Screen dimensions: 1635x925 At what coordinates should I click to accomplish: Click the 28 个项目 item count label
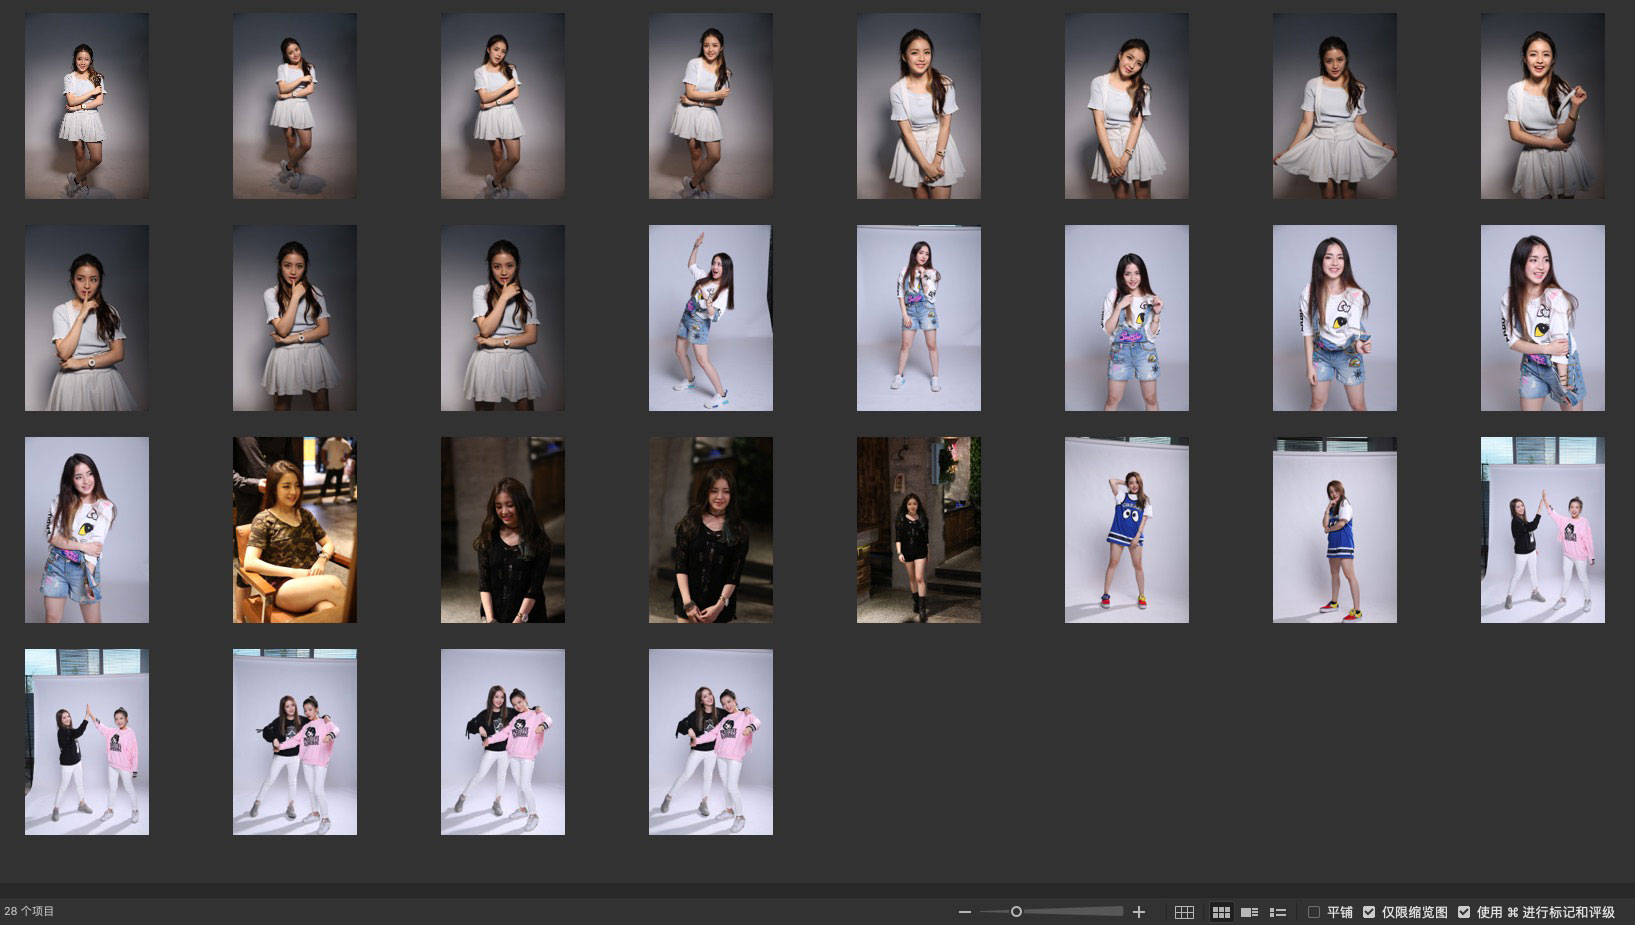pyautogui.click(x=30, y=911)
